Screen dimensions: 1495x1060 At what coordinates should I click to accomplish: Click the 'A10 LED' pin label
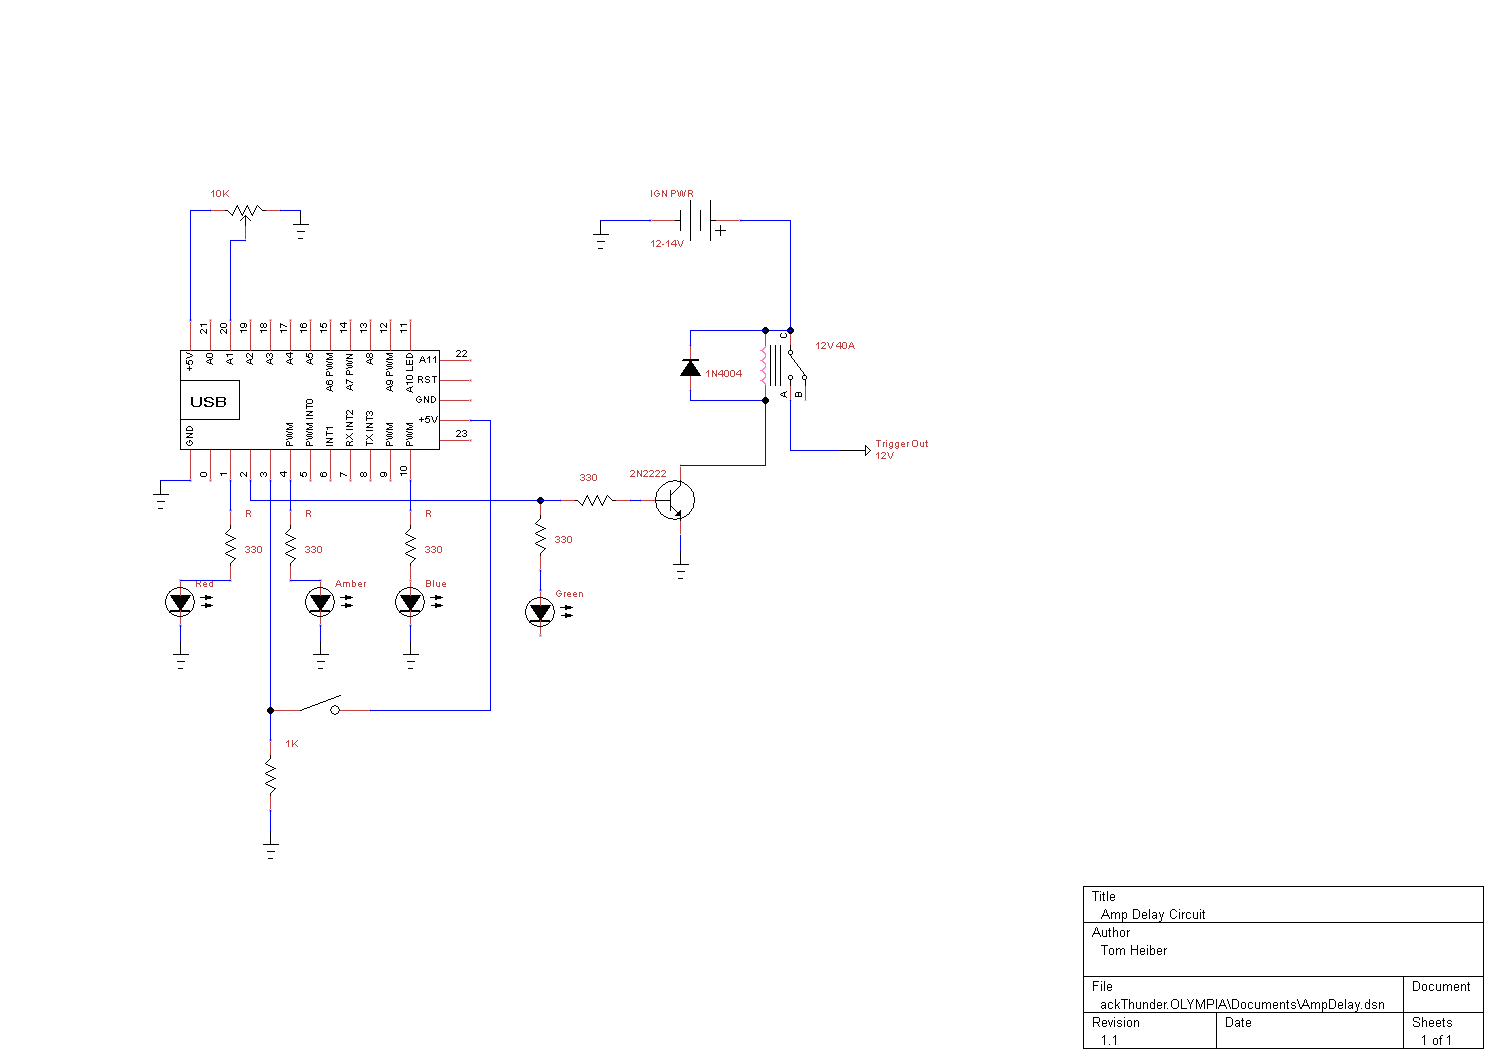coord(410,372)
